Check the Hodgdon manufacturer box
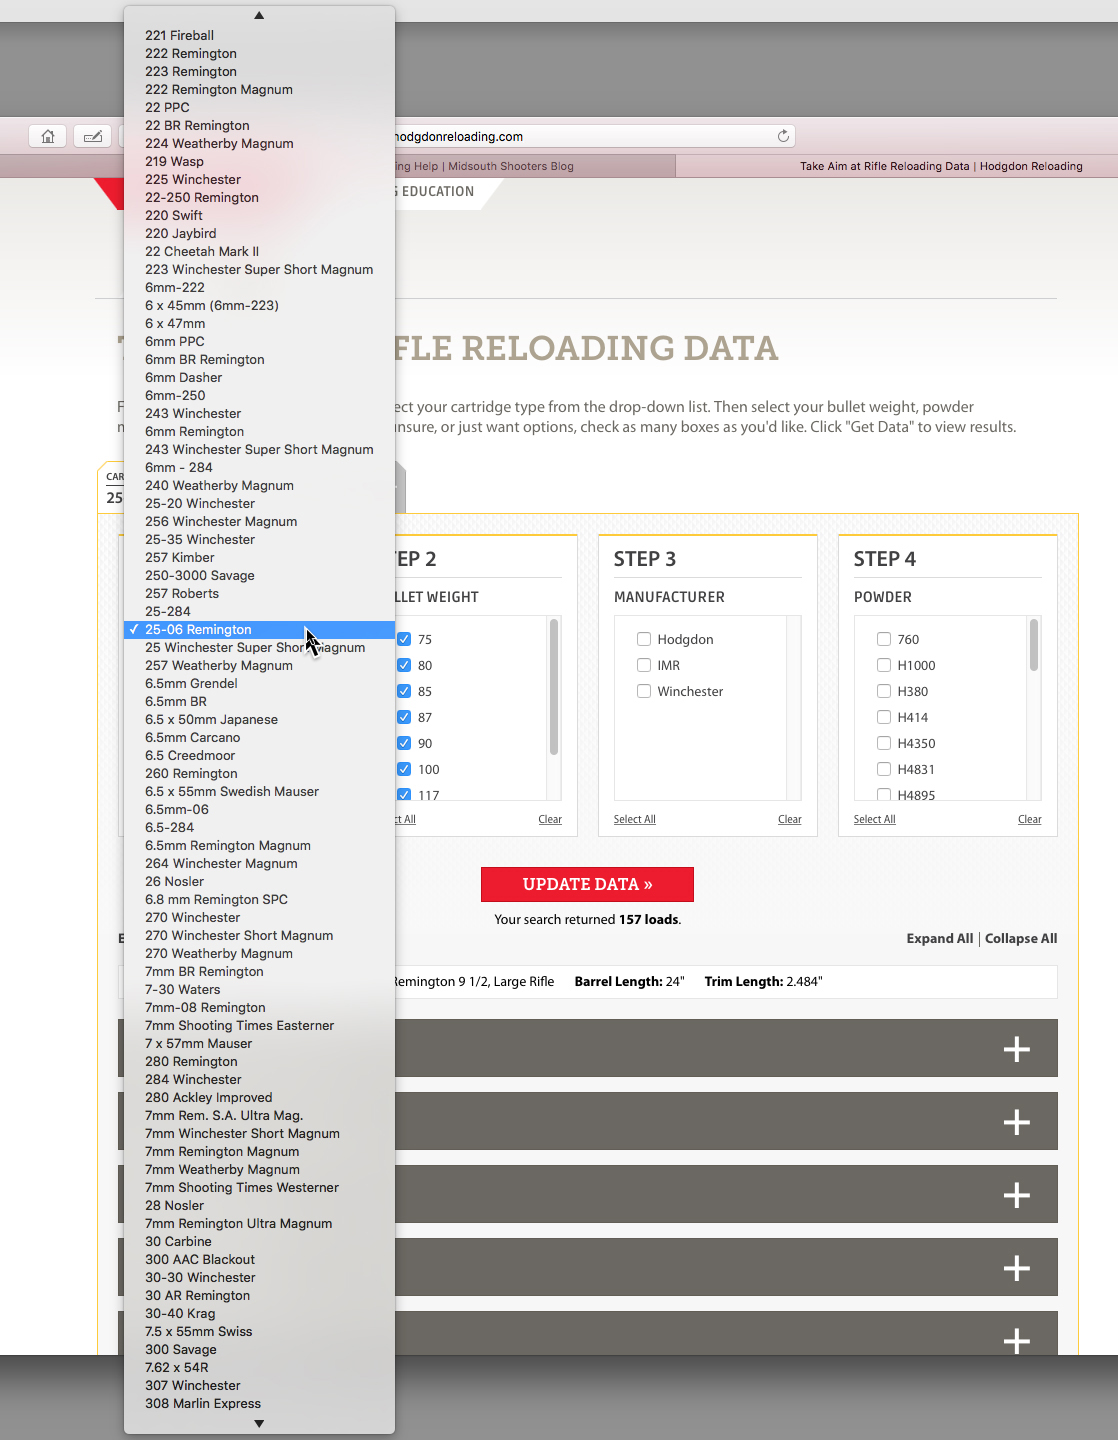Screen dimensions: 1118x1440 [644, 639]
